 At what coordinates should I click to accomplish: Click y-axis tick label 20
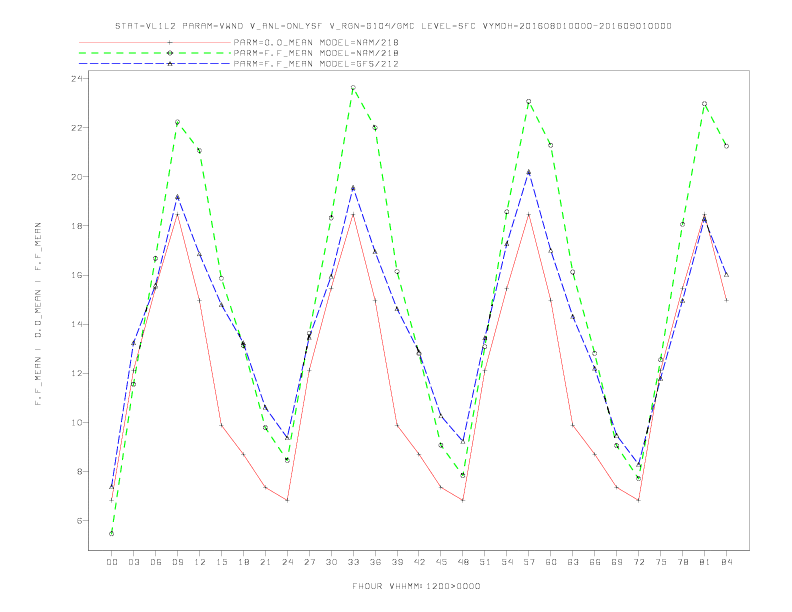coord(76,177)
